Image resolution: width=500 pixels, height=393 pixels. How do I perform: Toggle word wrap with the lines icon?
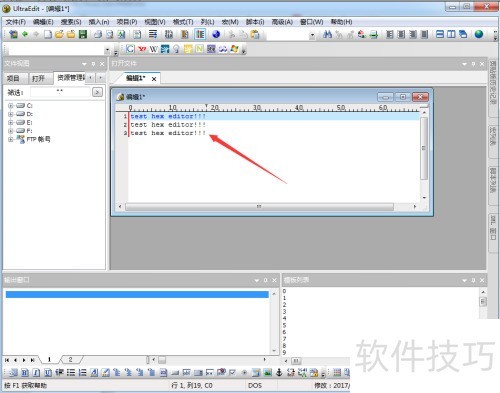153,34
